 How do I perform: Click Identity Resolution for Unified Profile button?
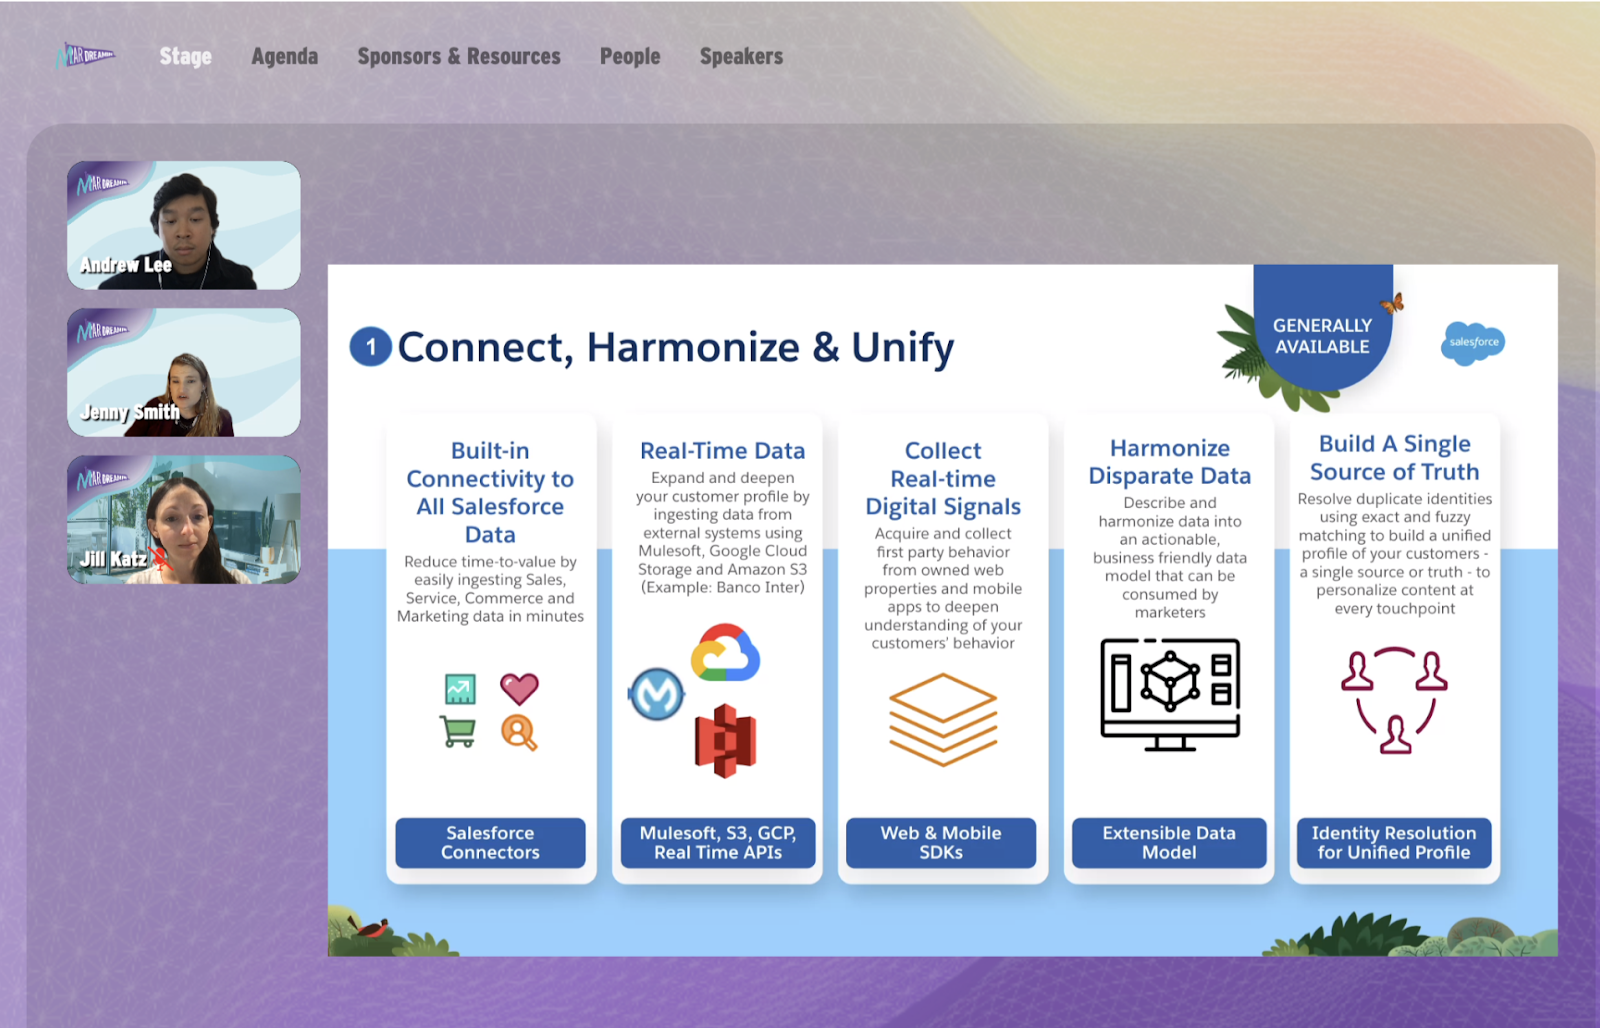[x=1394, y=842]
